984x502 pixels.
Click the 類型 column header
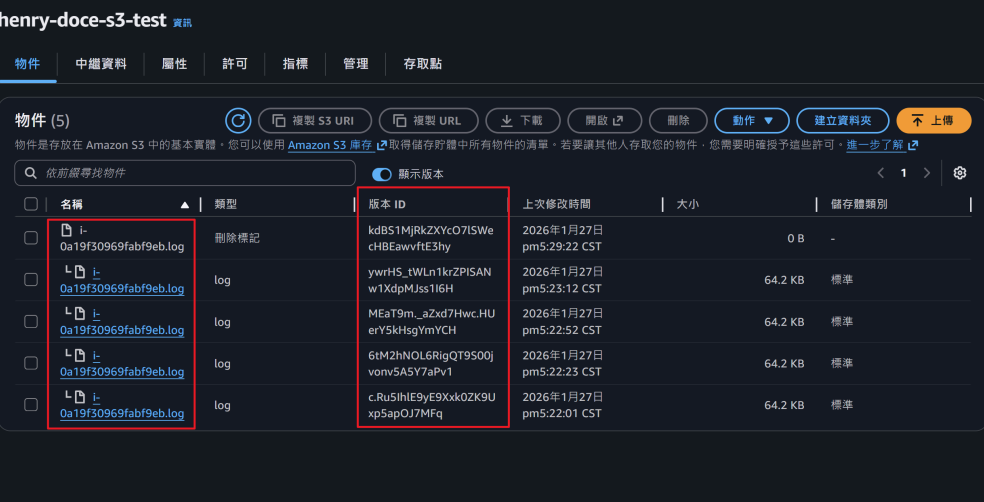225,205
